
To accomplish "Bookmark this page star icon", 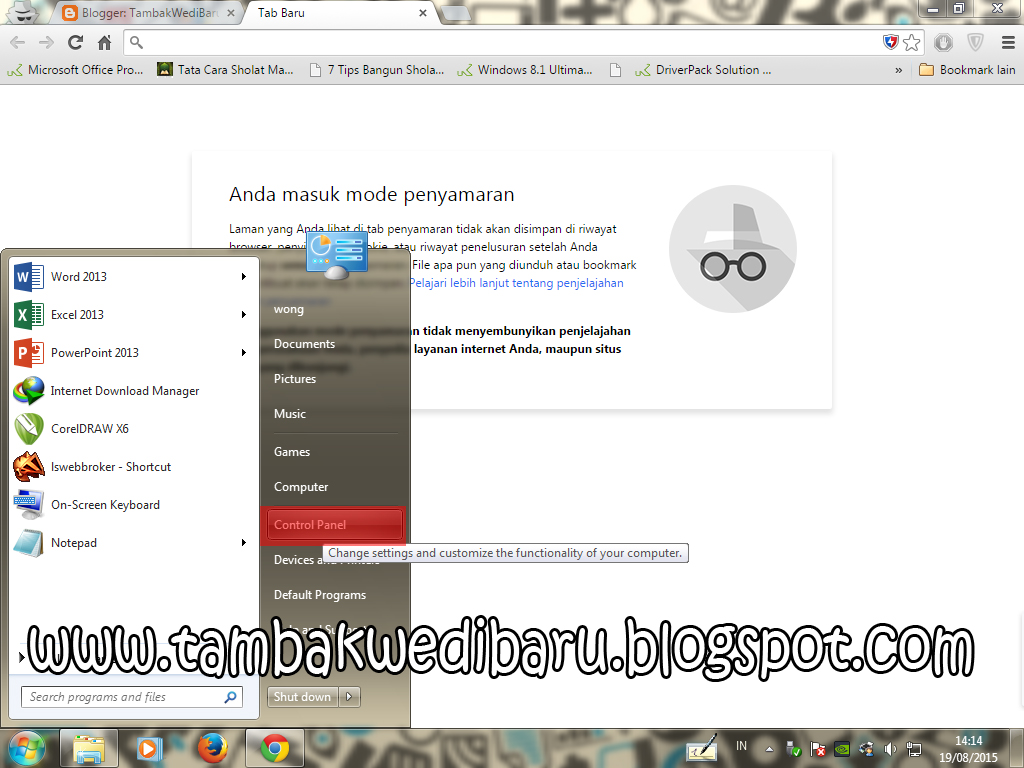I will pos(912,43).
